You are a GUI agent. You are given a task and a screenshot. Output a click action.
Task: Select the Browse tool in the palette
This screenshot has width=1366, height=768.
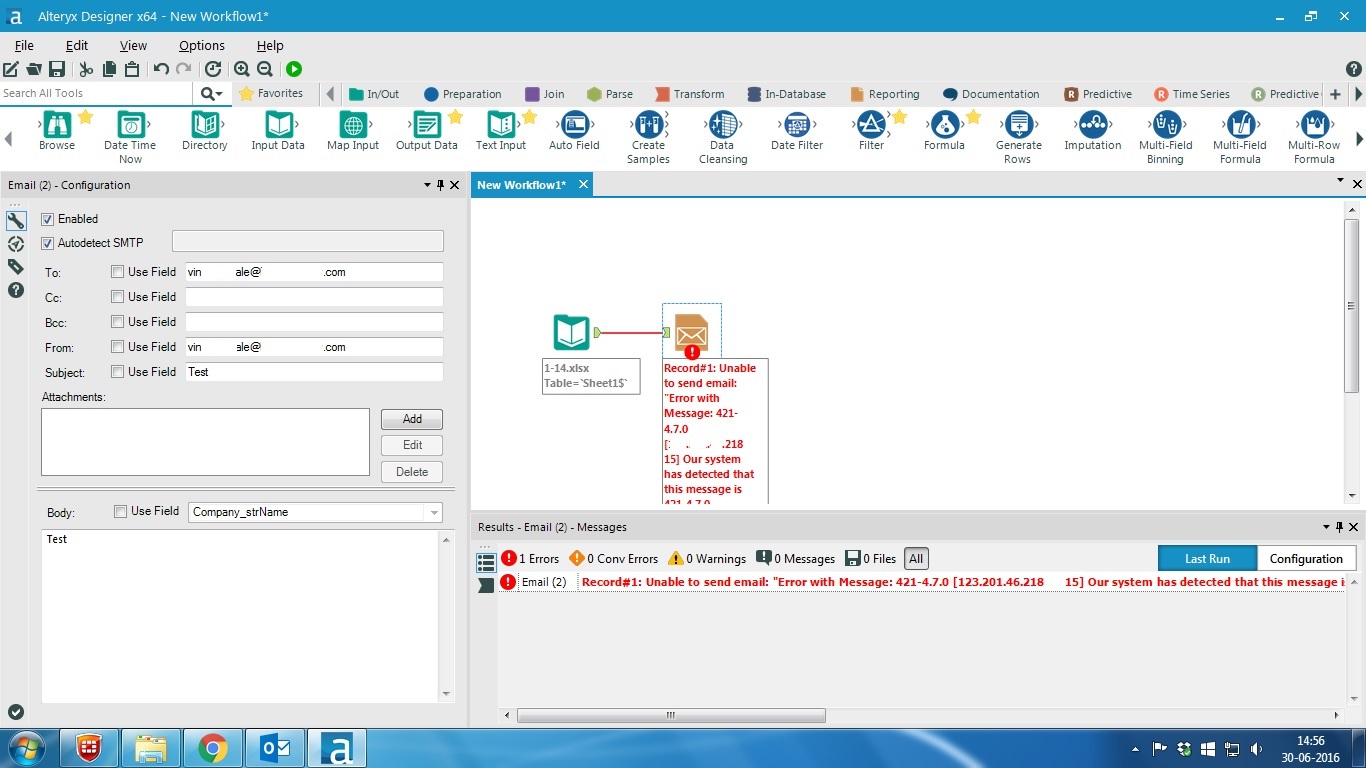56,130
